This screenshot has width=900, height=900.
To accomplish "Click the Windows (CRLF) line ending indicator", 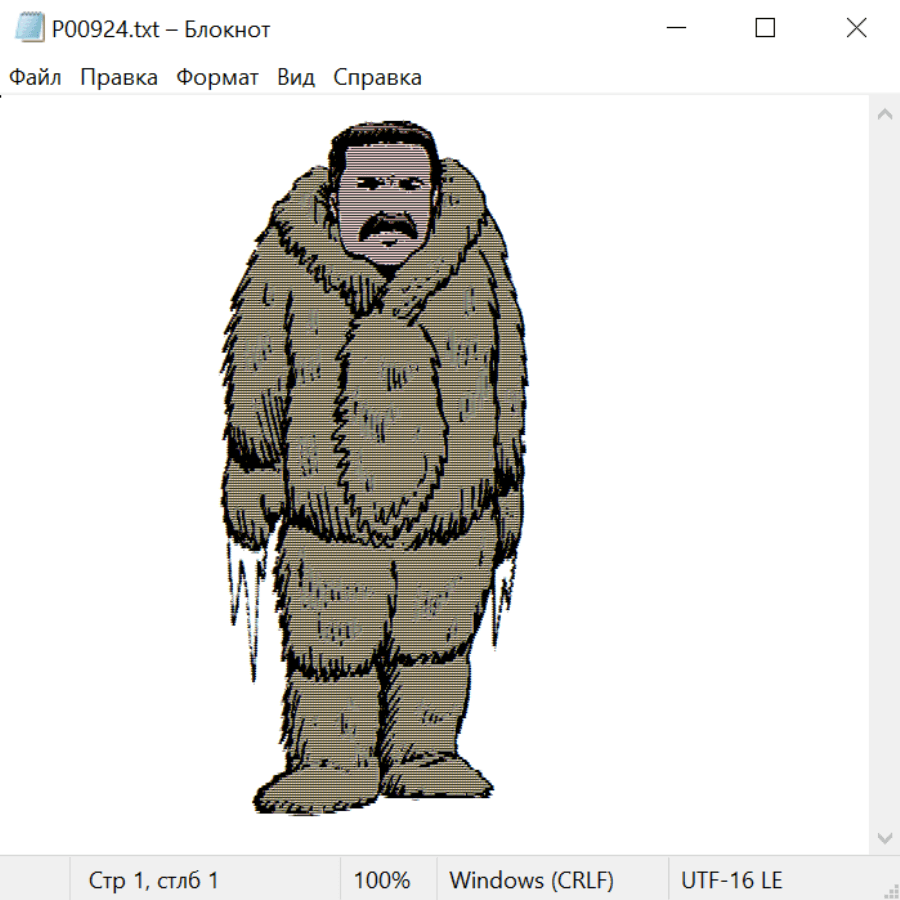I will (x=531, y=881).
